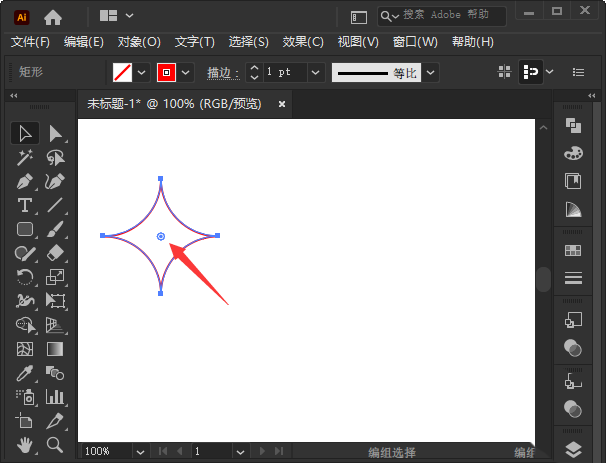The width and height of the screenshot is (606, 463).
Task: Click the Home icon
Action: [52, 16]
